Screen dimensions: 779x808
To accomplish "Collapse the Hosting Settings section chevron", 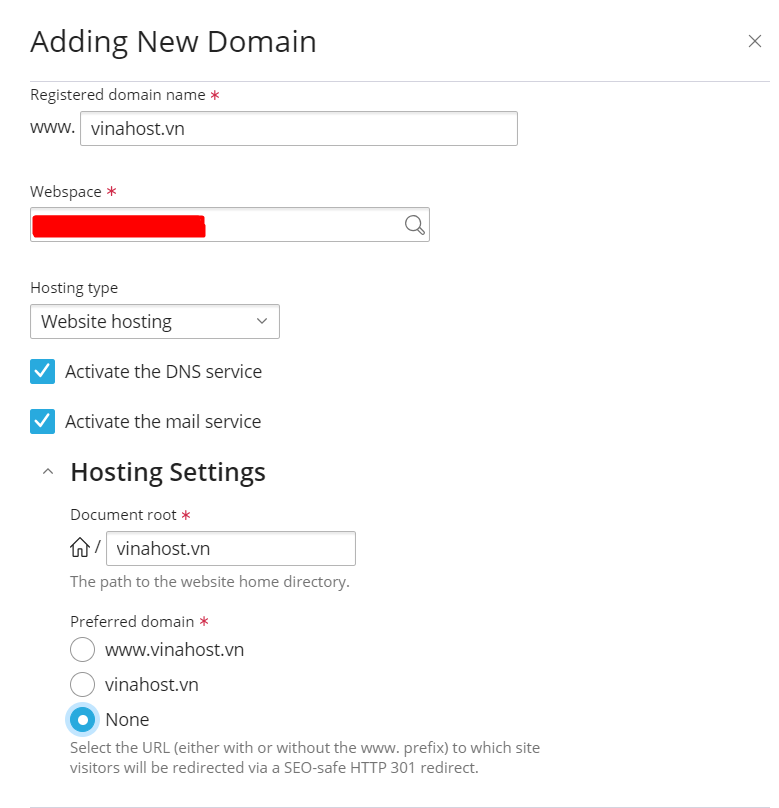I will point(47,472).
